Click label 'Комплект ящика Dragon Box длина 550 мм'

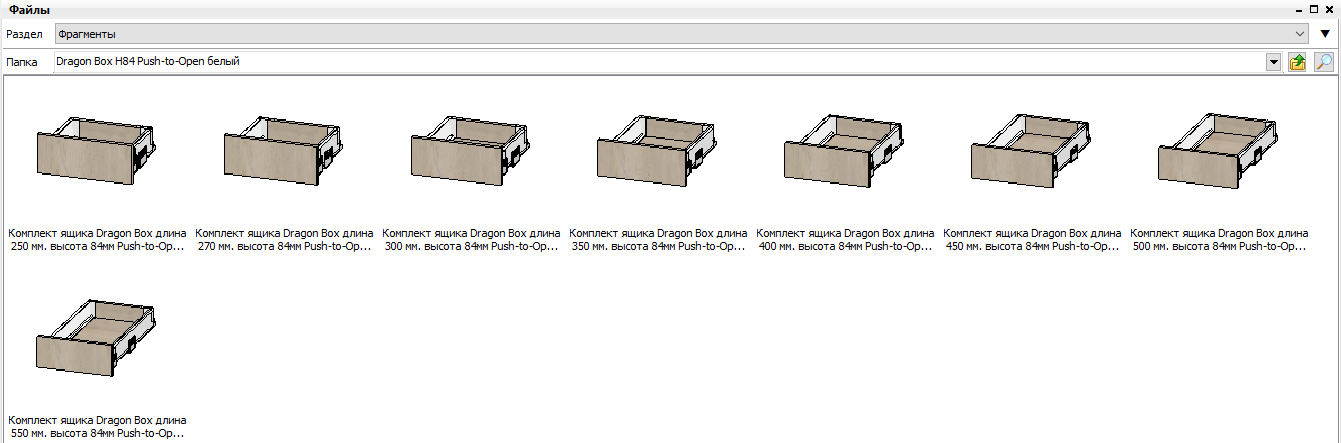pyautogui.click(x=97, y=427)
